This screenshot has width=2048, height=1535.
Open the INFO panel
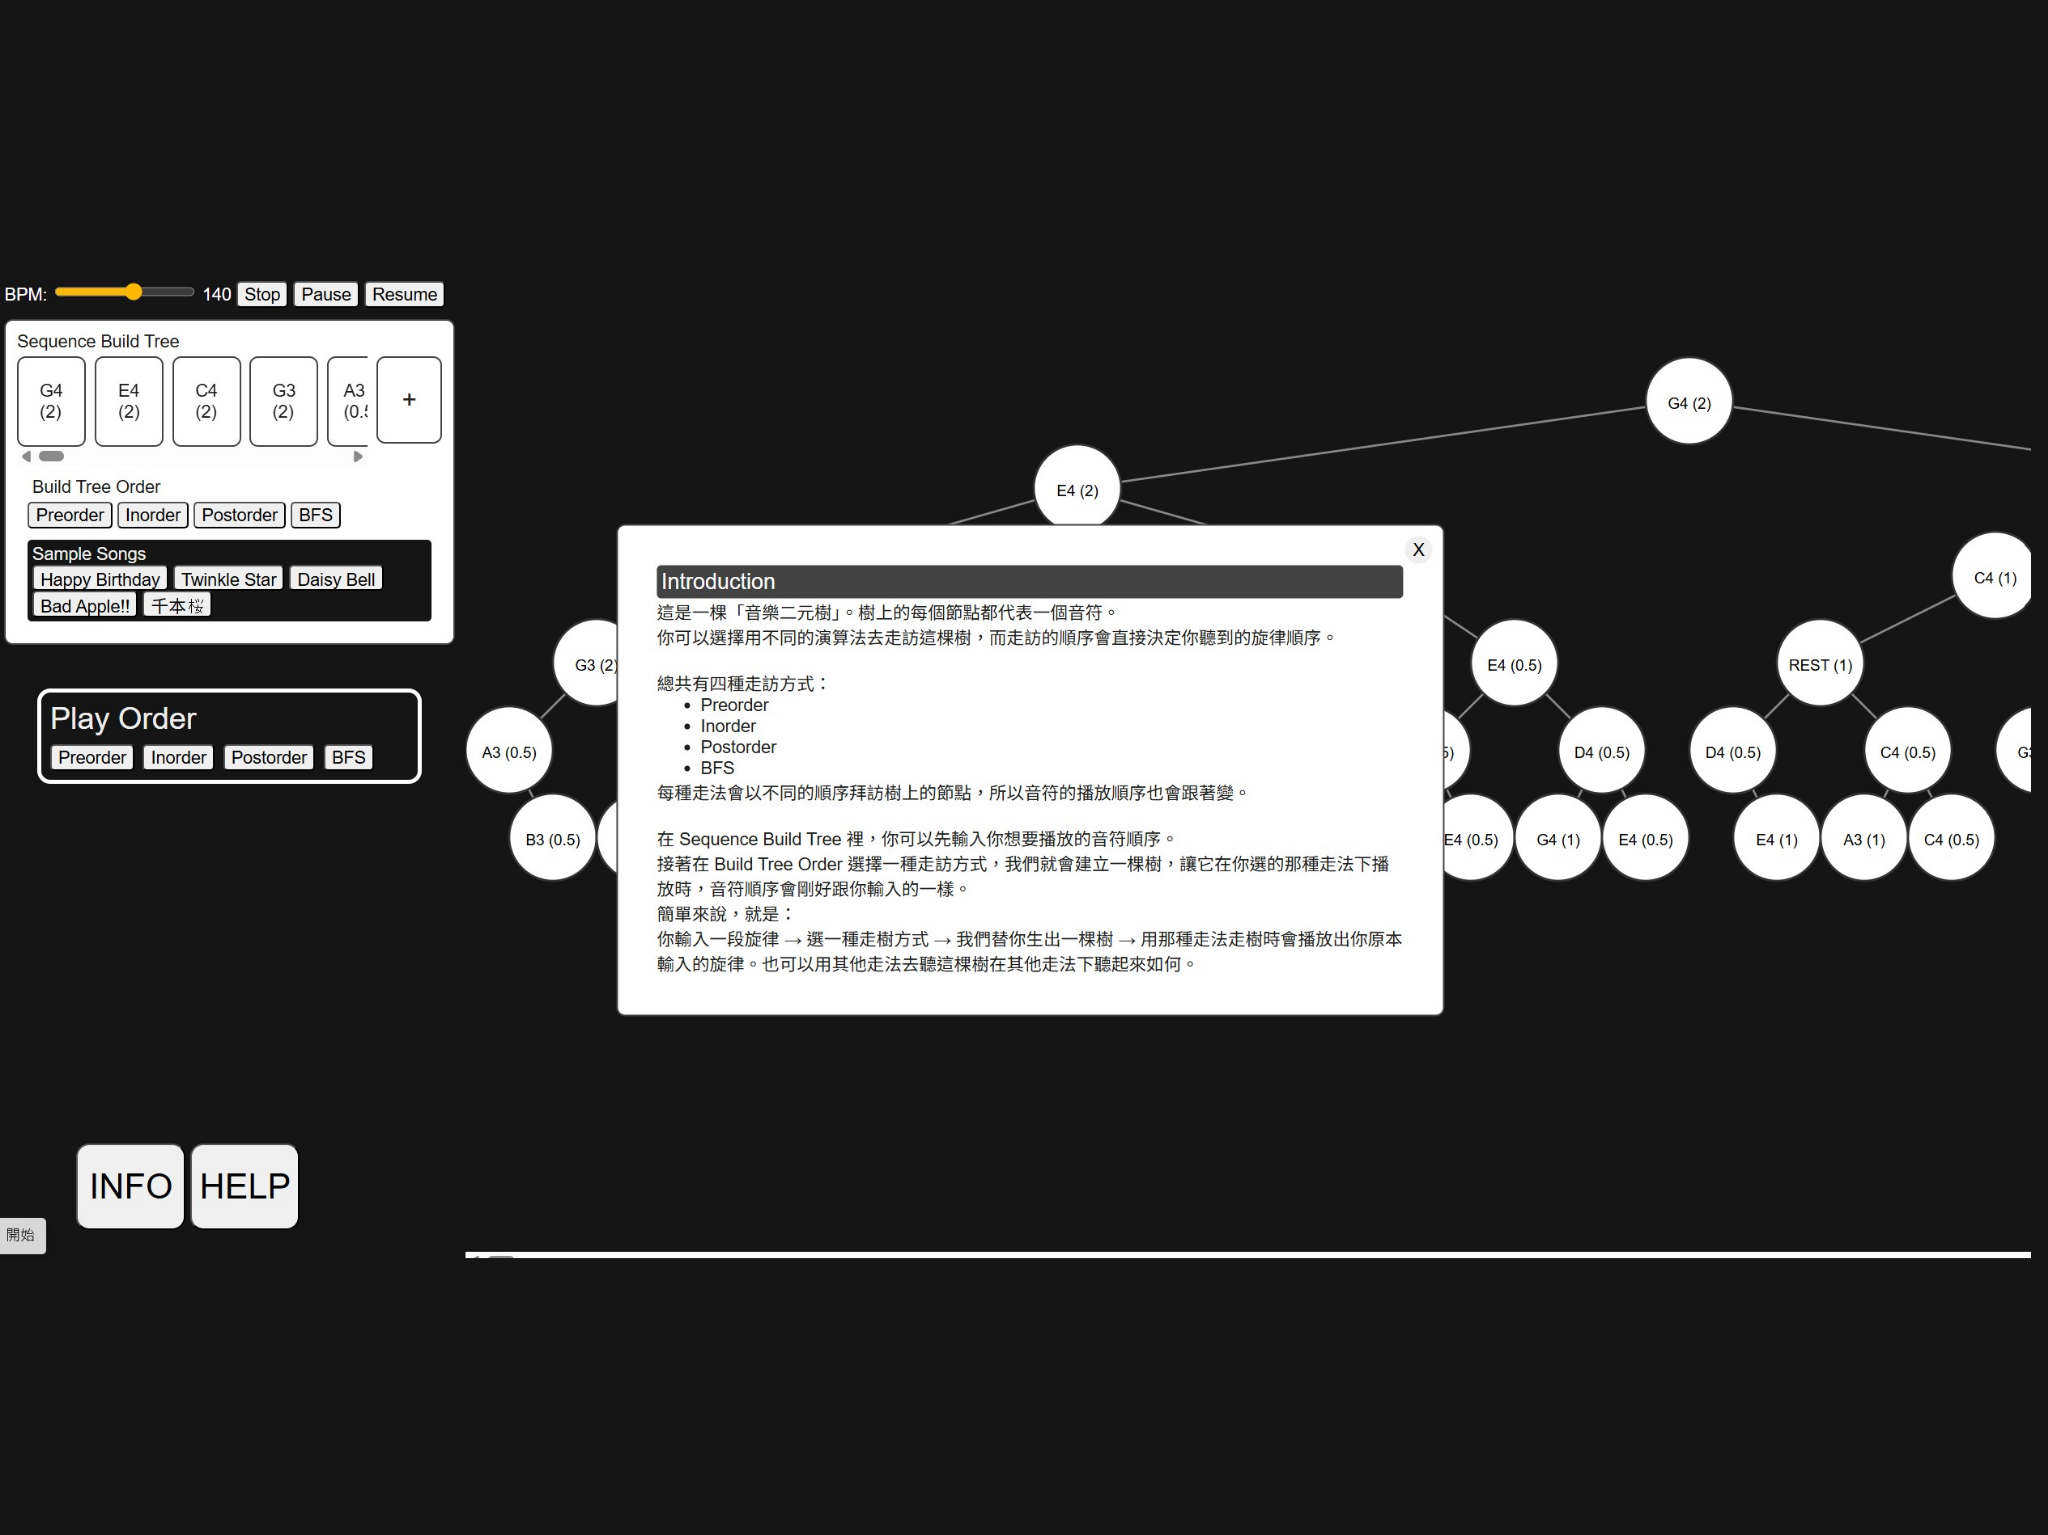pyautogui.click(x=130, y=1186)
